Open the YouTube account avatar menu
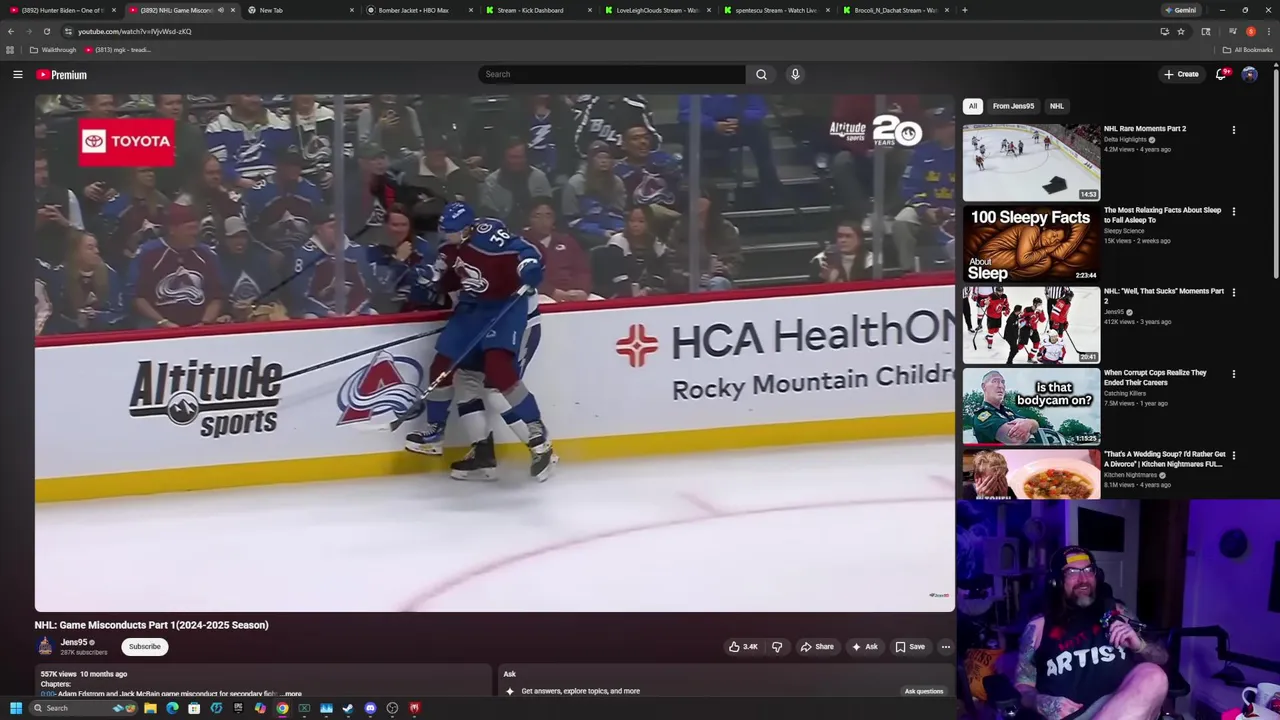 [x=1249, y=74]
